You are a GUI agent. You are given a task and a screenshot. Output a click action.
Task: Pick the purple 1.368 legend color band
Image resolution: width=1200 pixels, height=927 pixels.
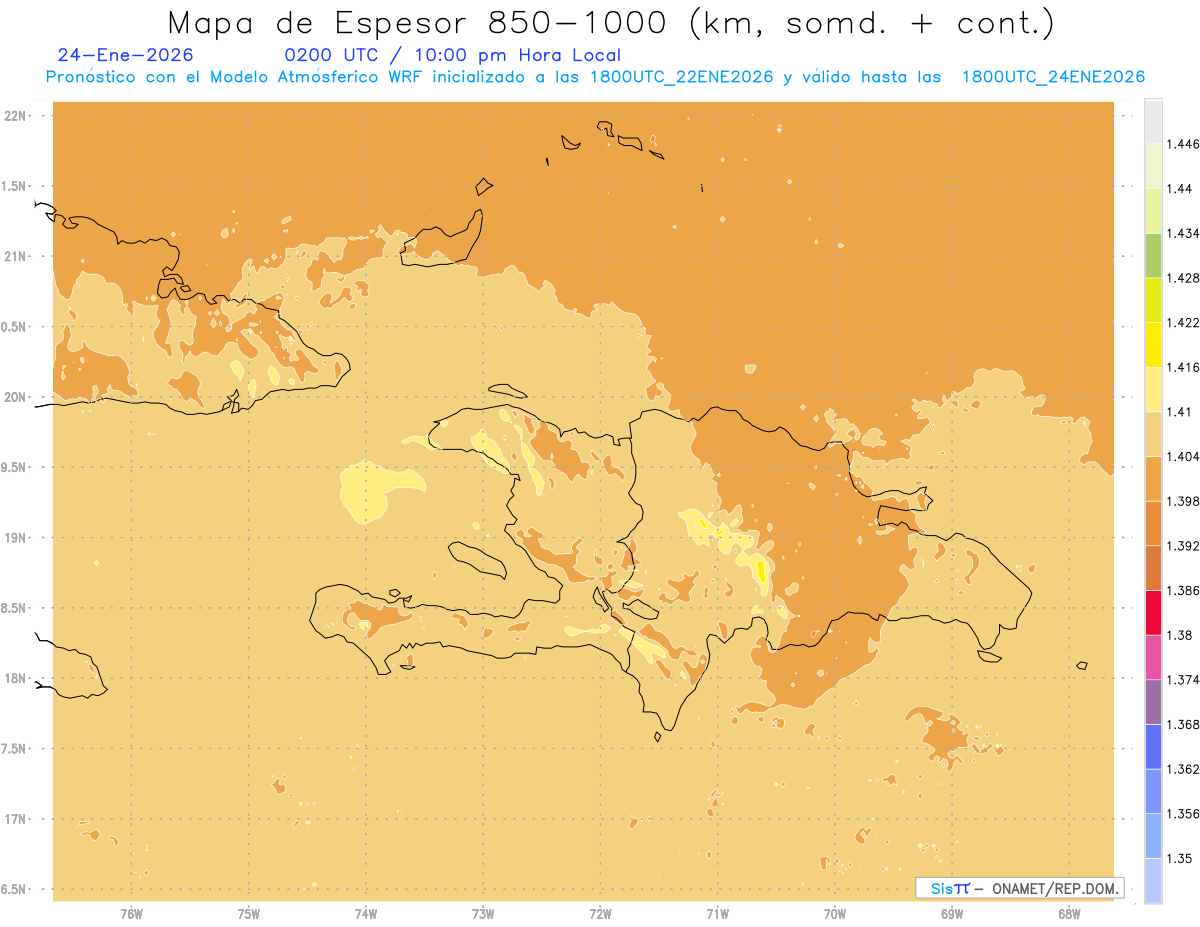coord(1153,701)
